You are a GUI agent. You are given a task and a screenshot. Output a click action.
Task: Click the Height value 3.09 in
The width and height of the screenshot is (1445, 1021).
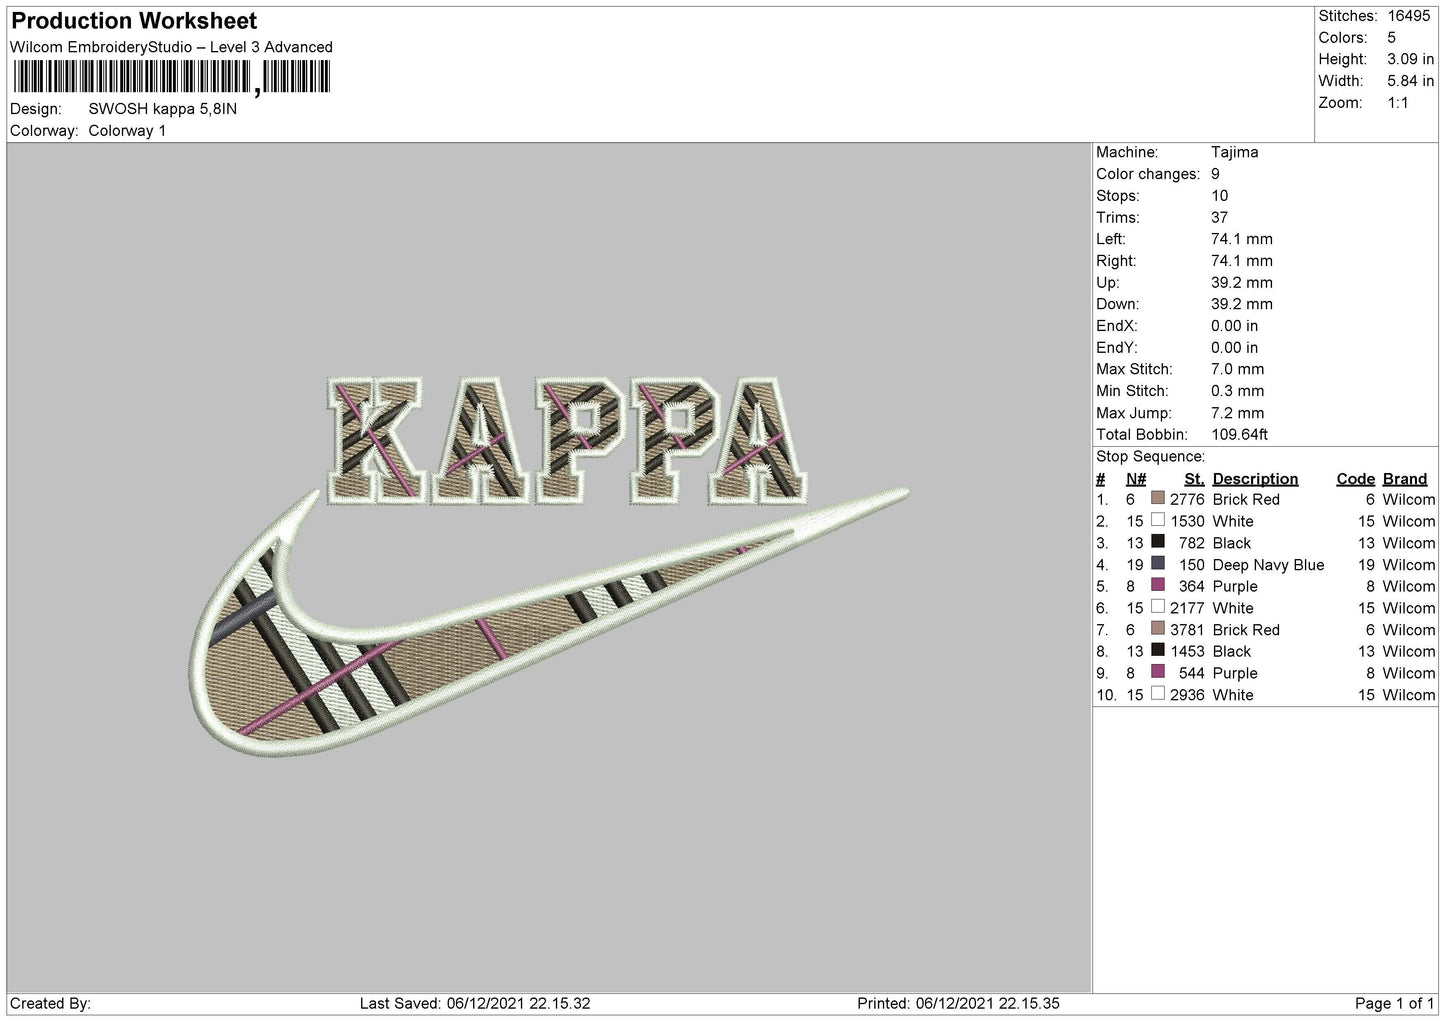pyautogui.click(x=1410, y=60)
